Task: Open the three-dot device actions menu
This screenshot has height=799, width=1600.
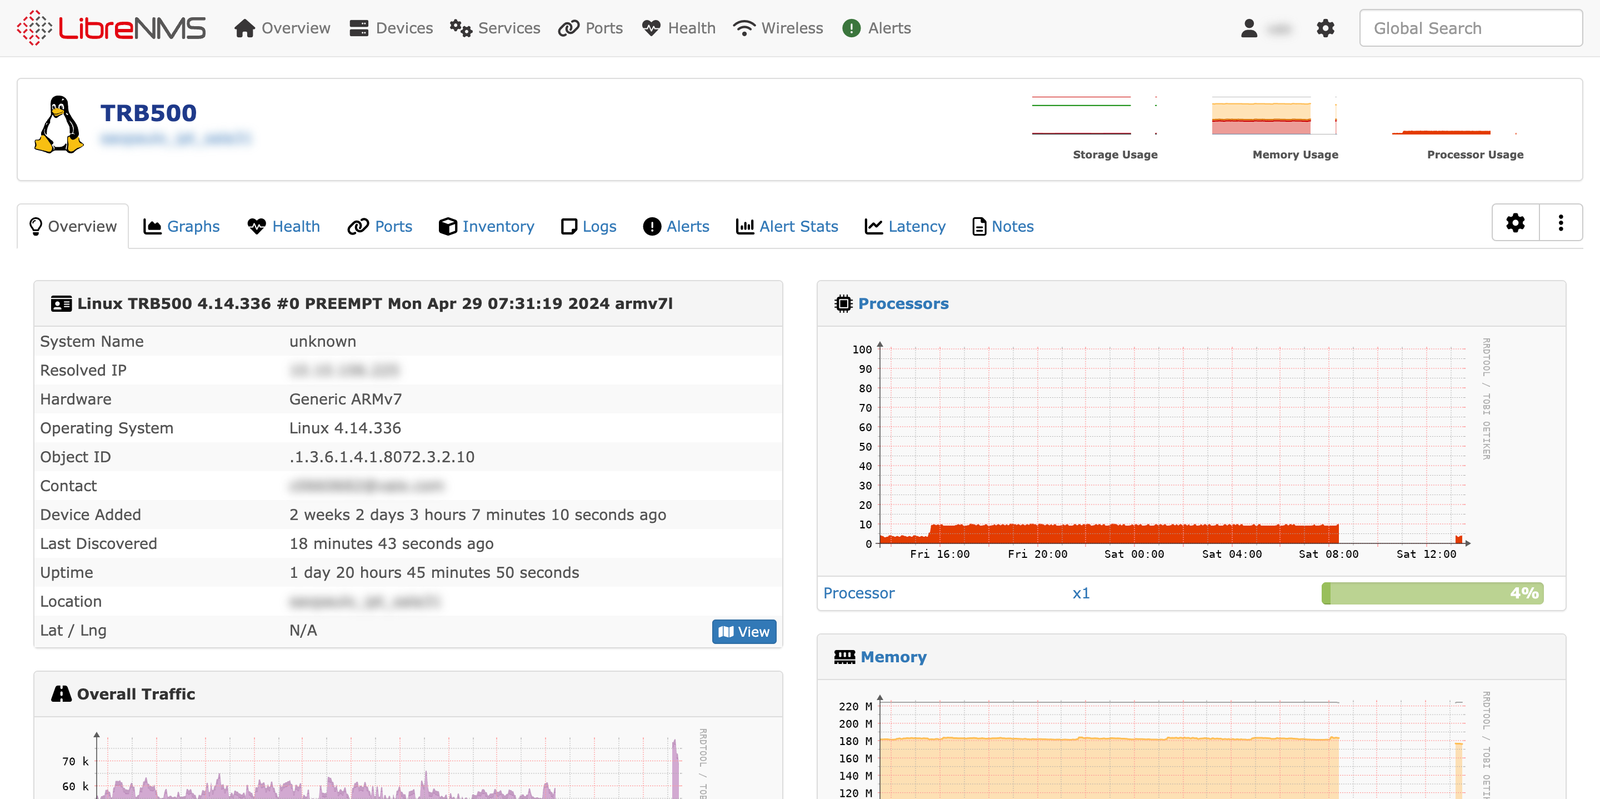Action: 1561,223
